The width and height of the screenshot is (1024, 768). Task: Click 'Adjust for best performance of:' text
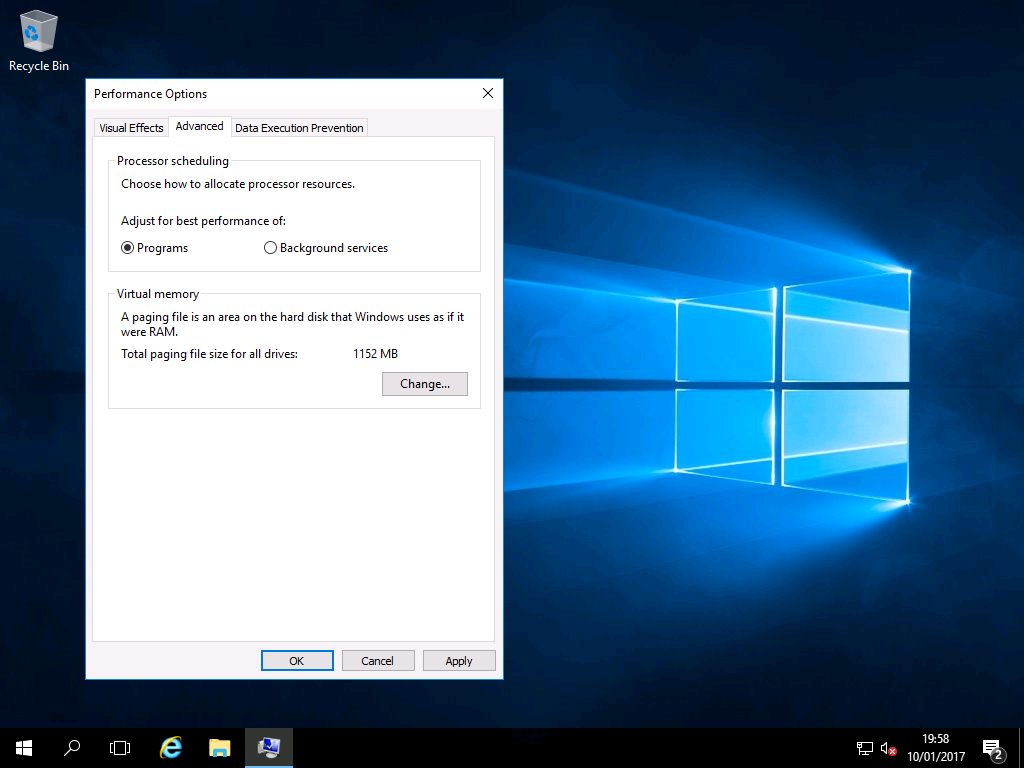tap(204, 221)
